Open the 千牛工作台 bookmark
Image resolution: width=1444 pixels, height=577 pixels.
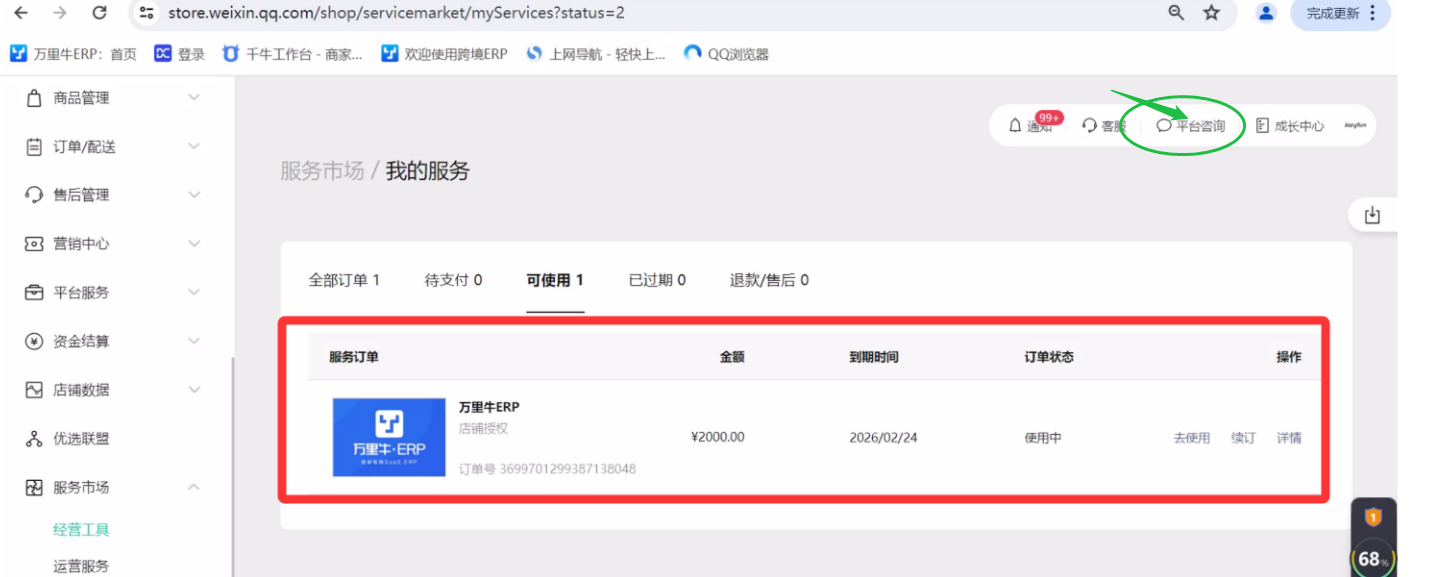pyautogui.click(x=292, y=54)
